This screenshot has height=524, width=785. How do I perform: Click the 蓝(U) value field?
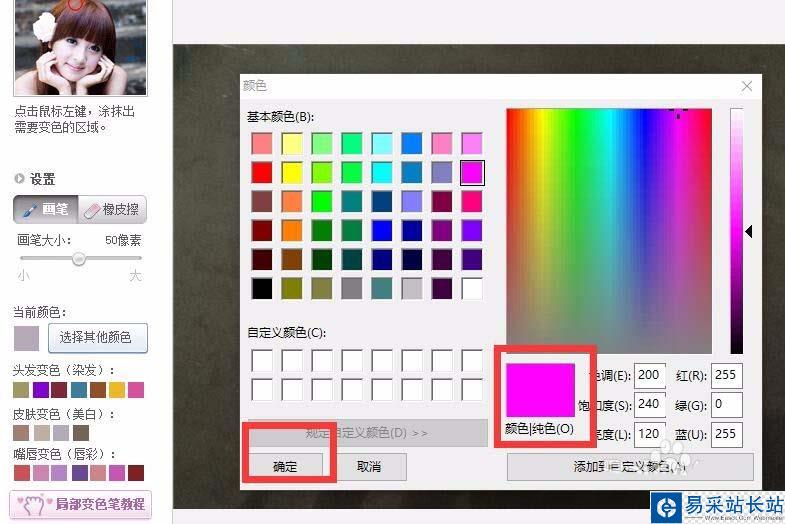click(x=726, y=434)
